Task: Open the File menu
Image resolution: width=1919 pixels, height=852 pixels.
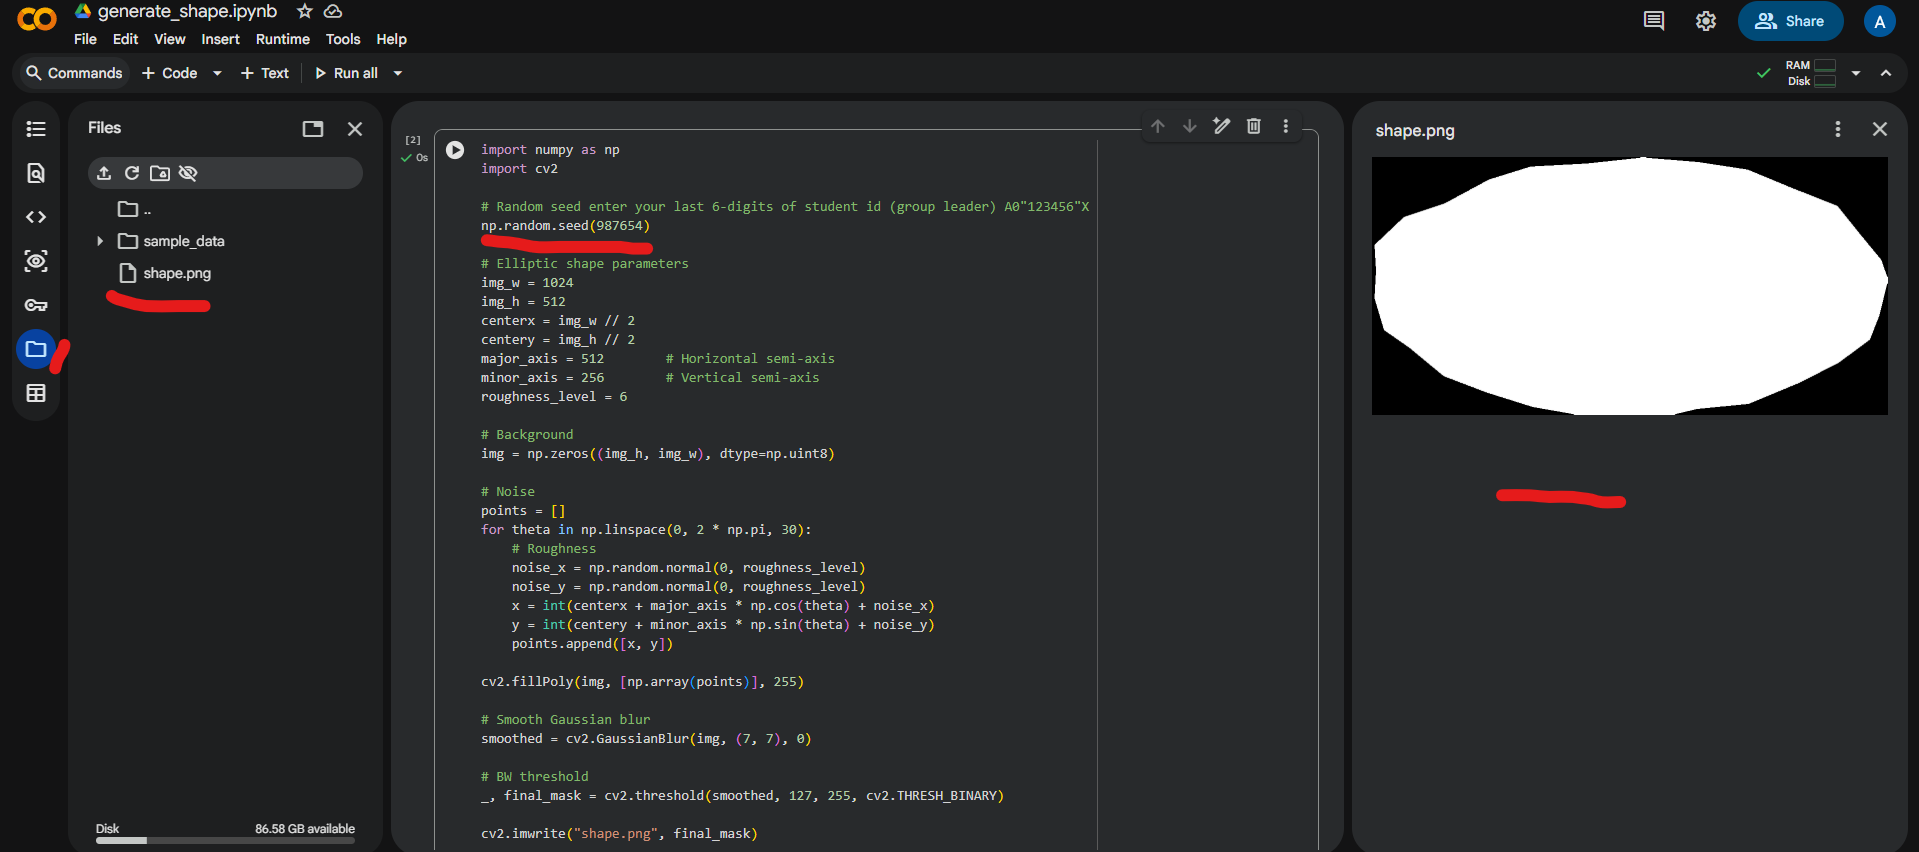Action: click(85, 39)
